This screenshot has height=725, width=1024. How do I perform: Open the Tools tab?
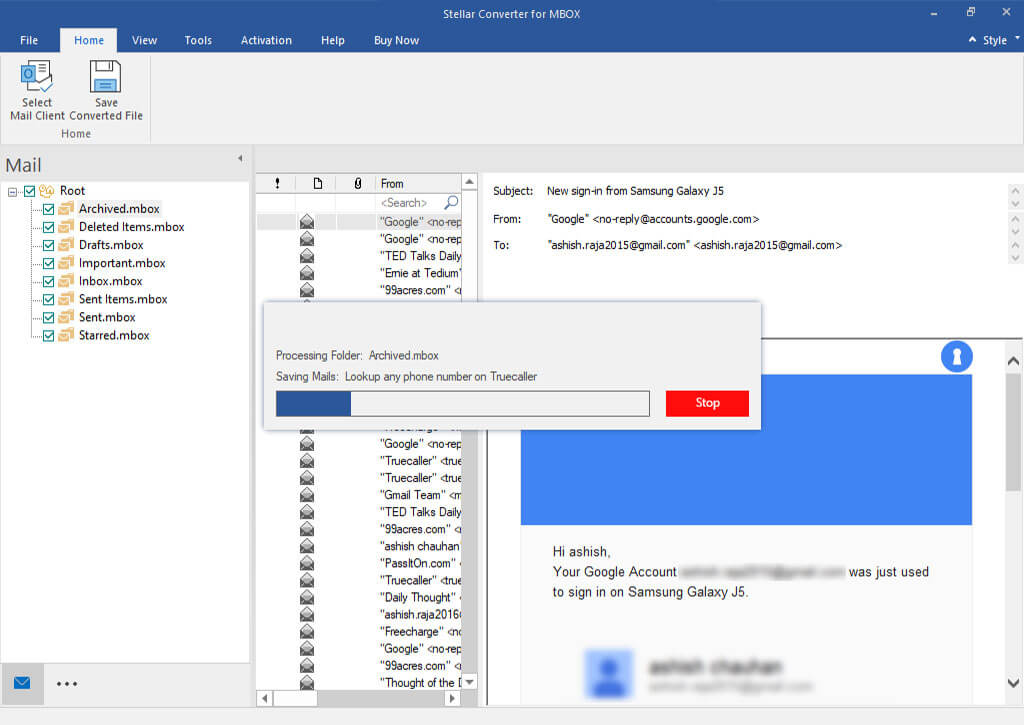tap(198, 40)
